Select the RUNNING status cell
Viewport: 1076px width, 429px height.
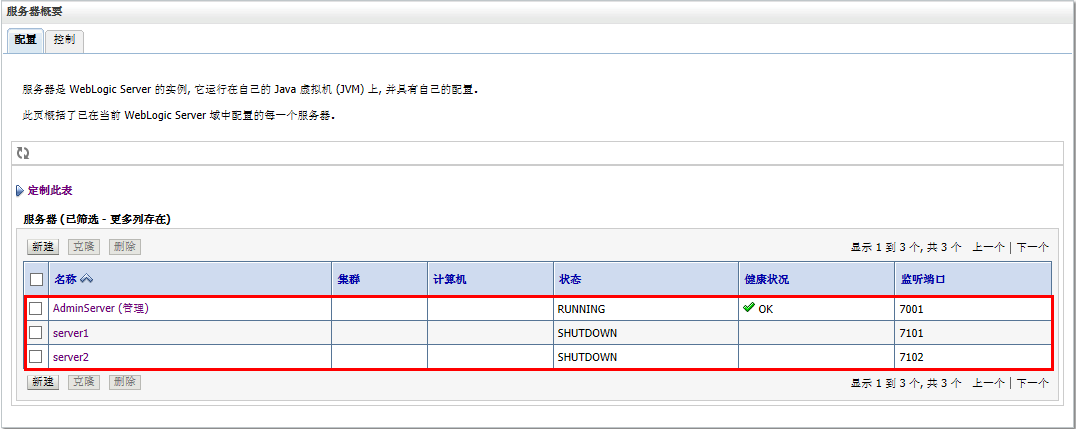[581, 309]
